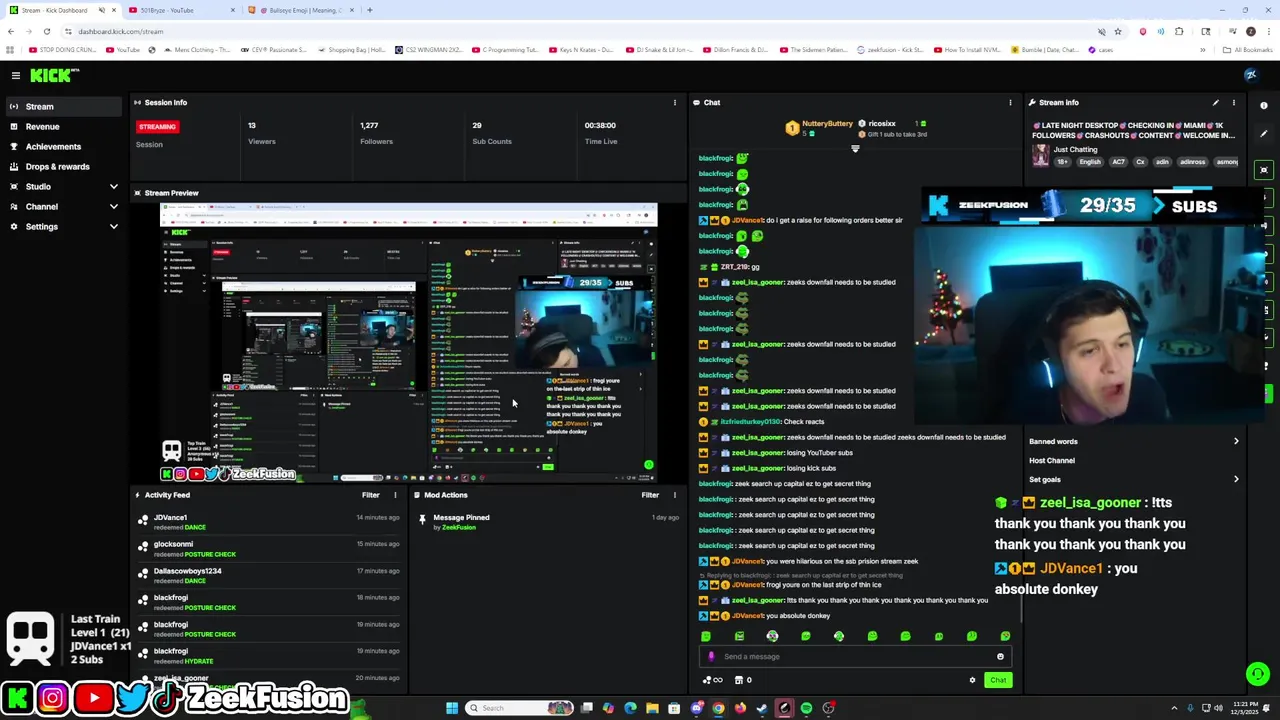Click the Host Channel row
This screenshot has width=1280, height=720.
pyautogui.click(x=1134, y=460)
